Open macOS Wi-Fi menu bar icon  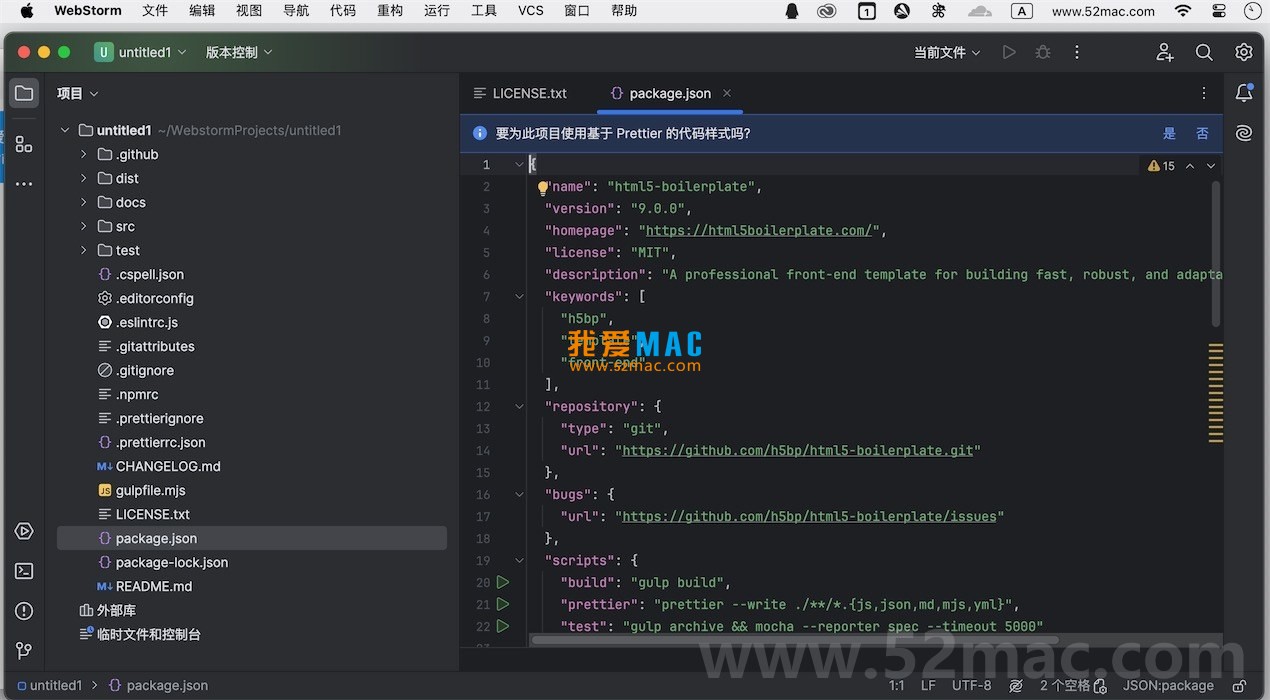(x=1183, y=11)
